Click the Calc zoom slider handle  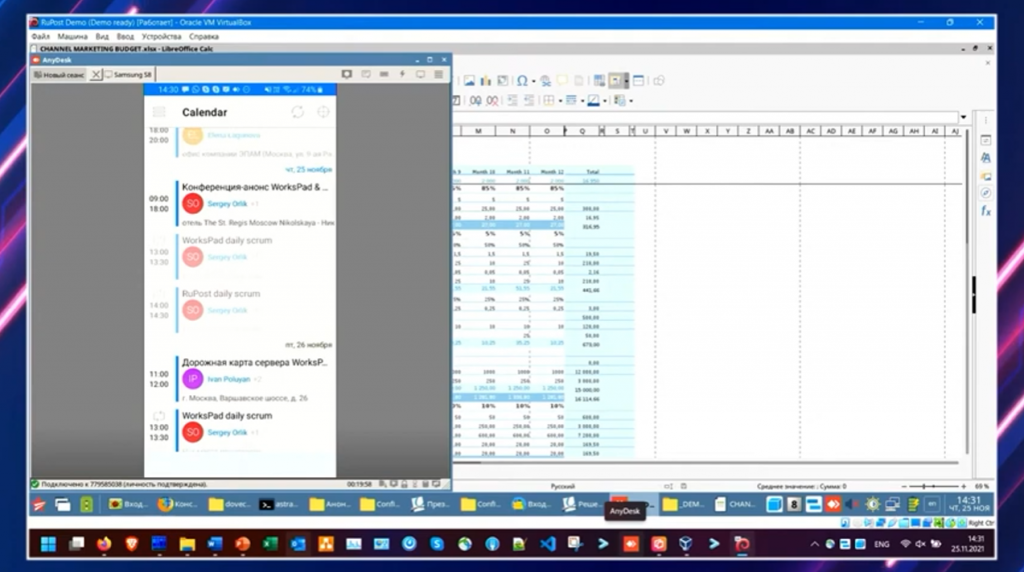click(924, 486)
